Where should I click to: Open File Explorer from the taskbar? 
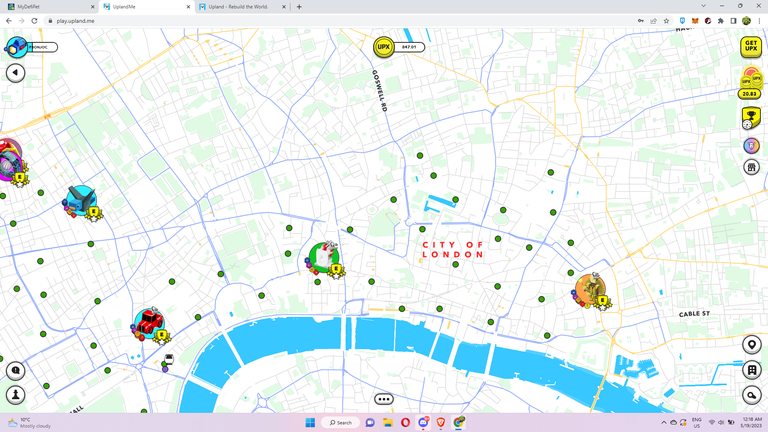[388, 422]
